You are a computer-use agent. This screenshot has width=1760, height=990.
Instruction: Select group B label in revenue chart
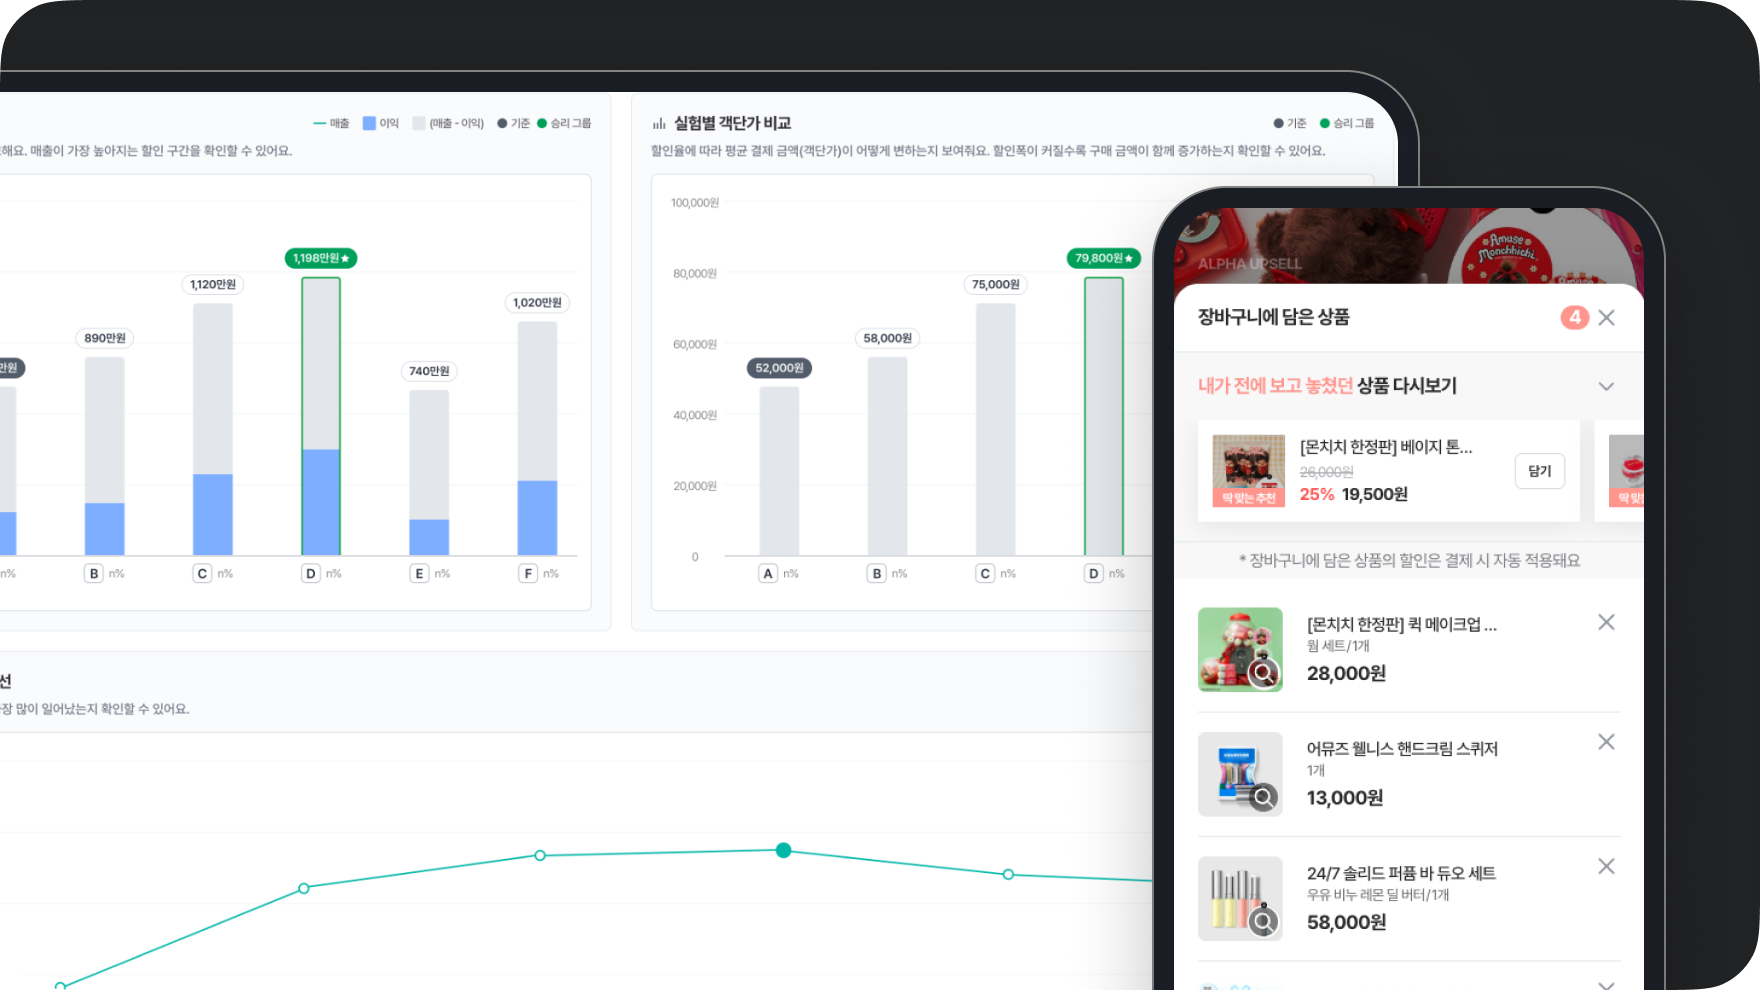pyautogui.click(x=94, y=573)
